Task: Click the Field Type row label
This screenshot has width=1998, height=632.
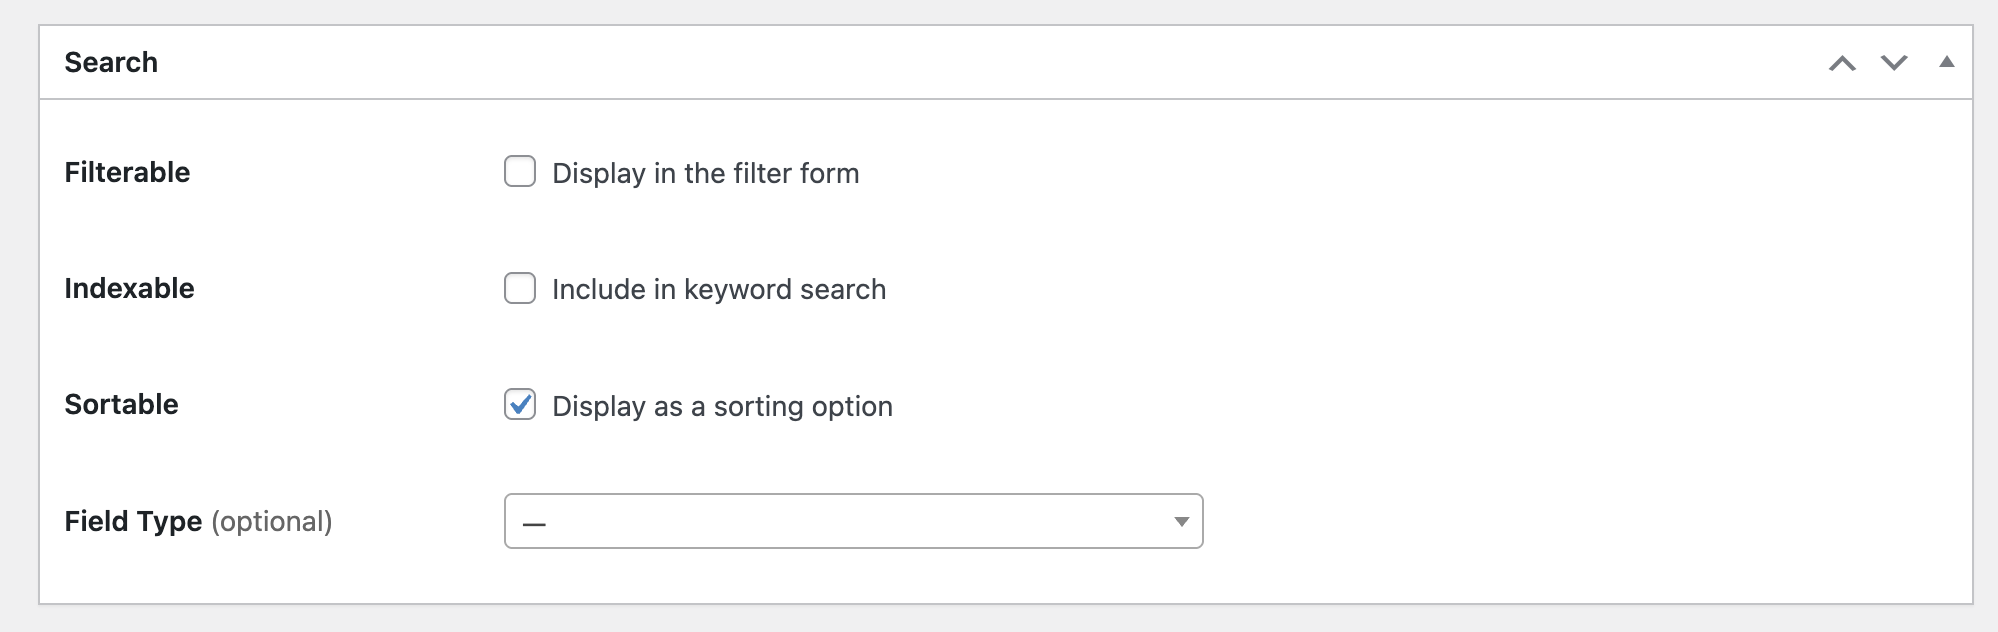Action: (133, 521)
